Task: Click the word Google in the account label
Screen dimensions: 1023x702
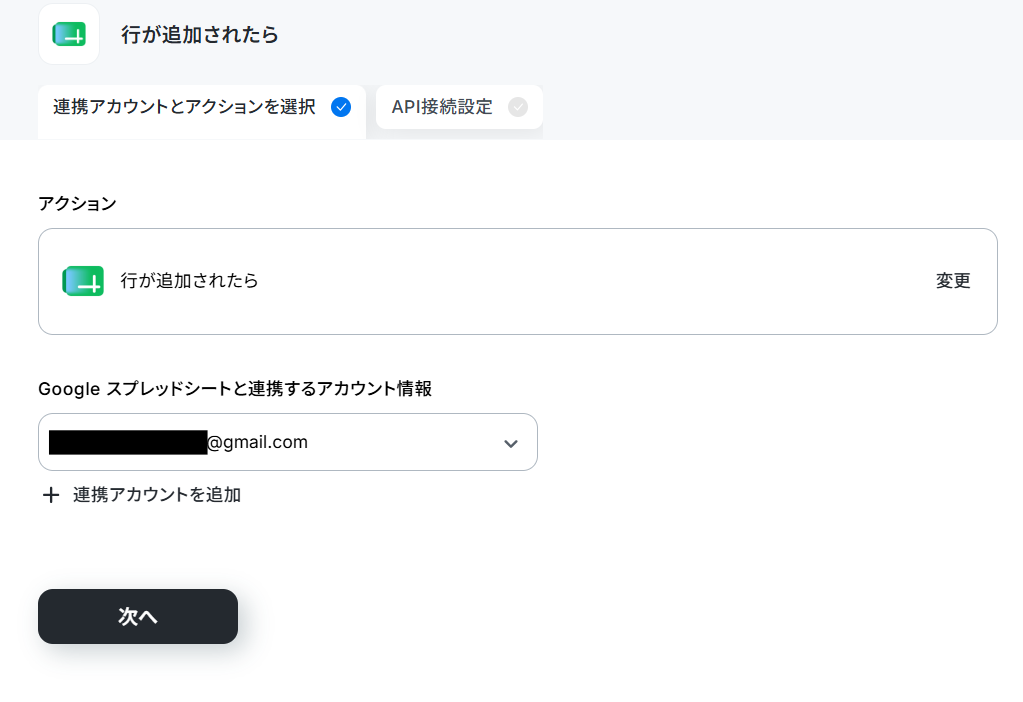Action: (x=69, y=389)
